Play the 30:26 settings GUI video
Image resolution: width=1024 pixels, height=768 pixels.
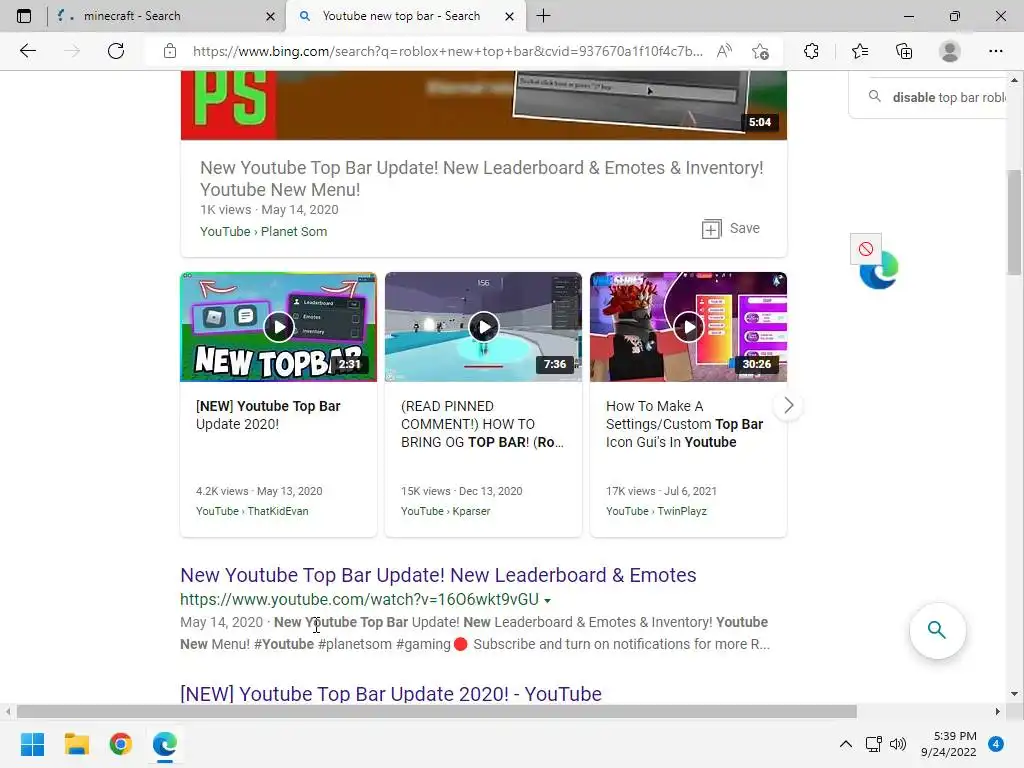[688, 327]
